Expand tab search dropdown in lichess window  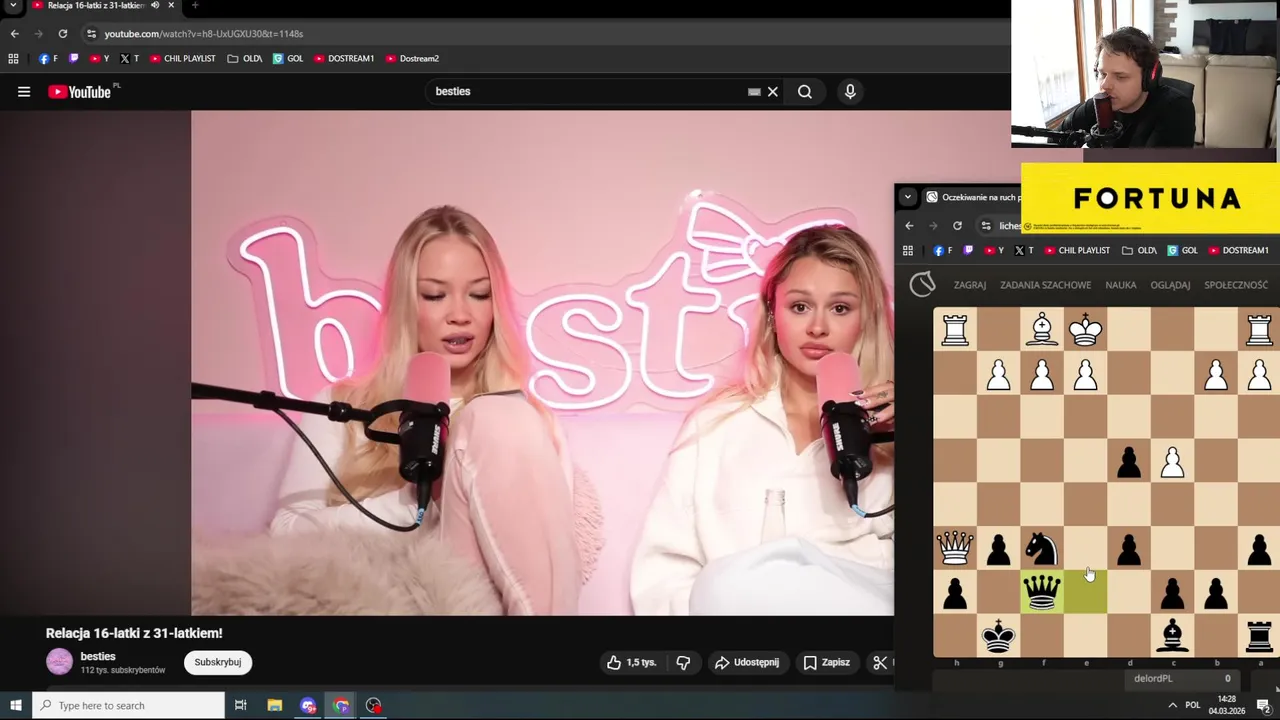pyautogui.click(x=908, y=197)
